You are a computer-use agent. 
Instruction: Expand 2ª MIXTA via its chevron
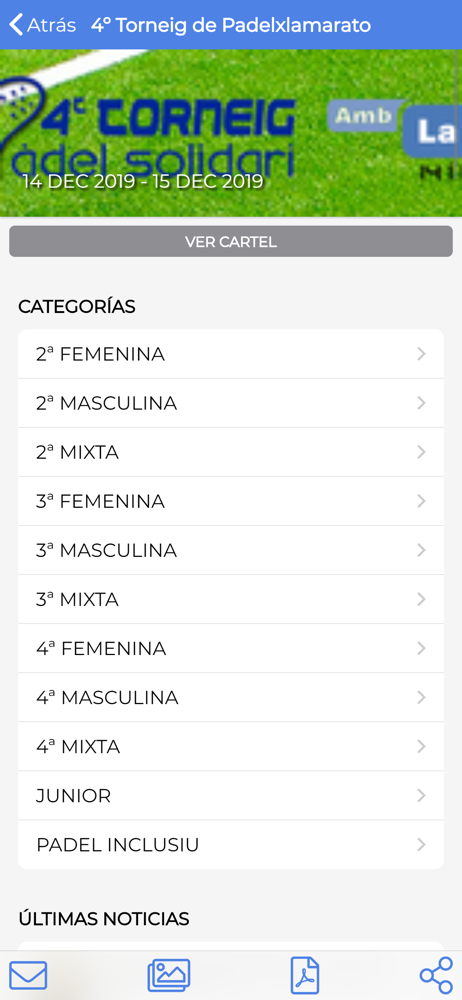[x=421, y=452]
